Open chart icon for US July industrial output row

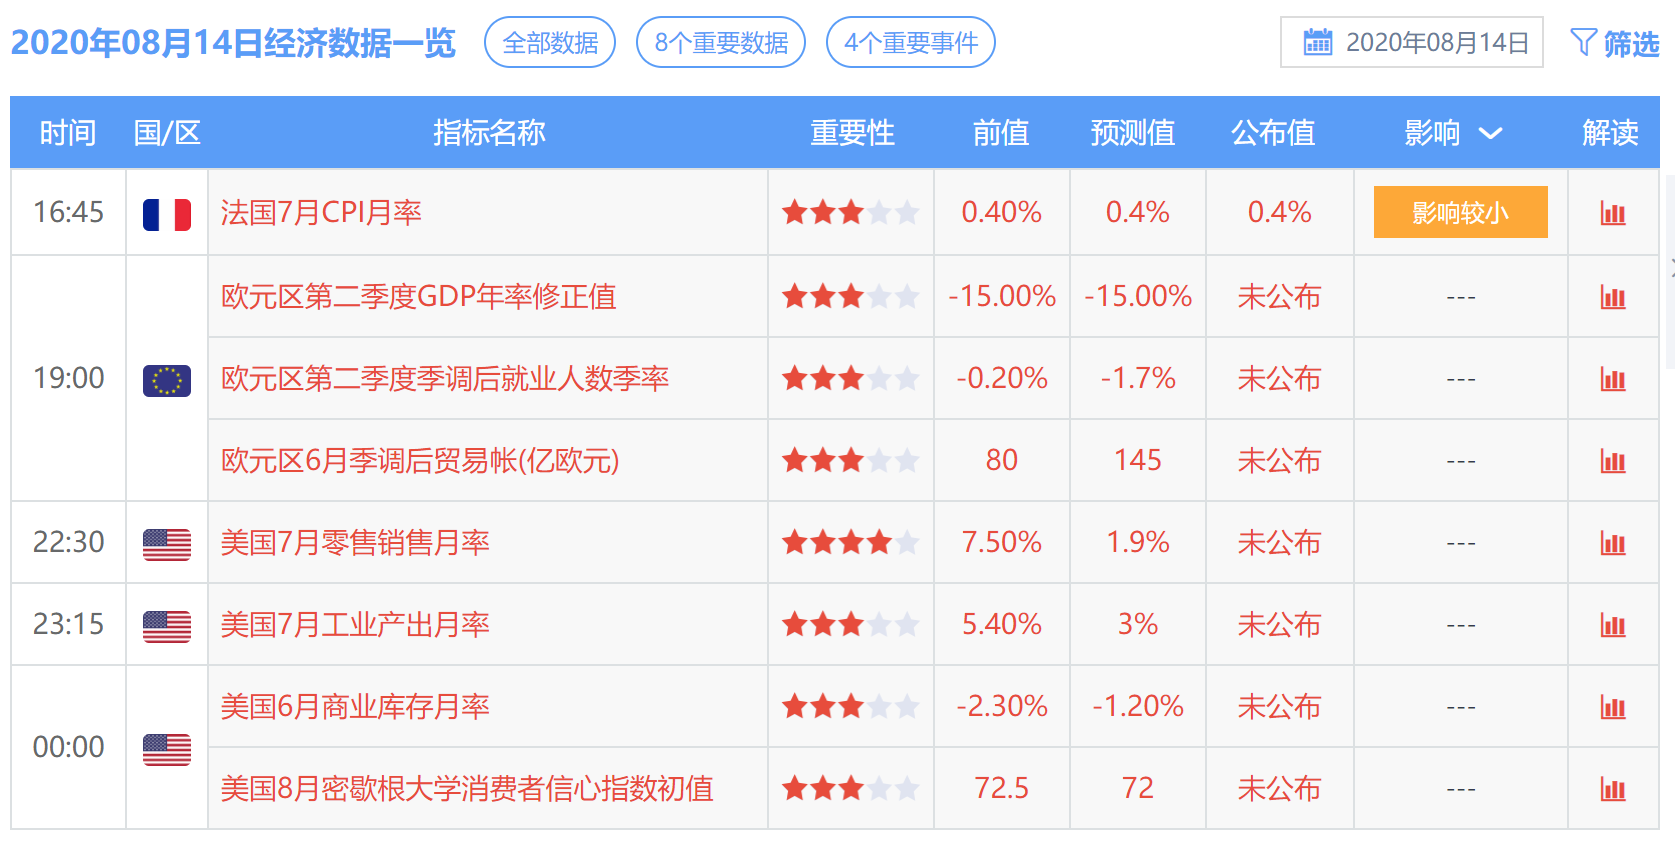click(1613, 625)
